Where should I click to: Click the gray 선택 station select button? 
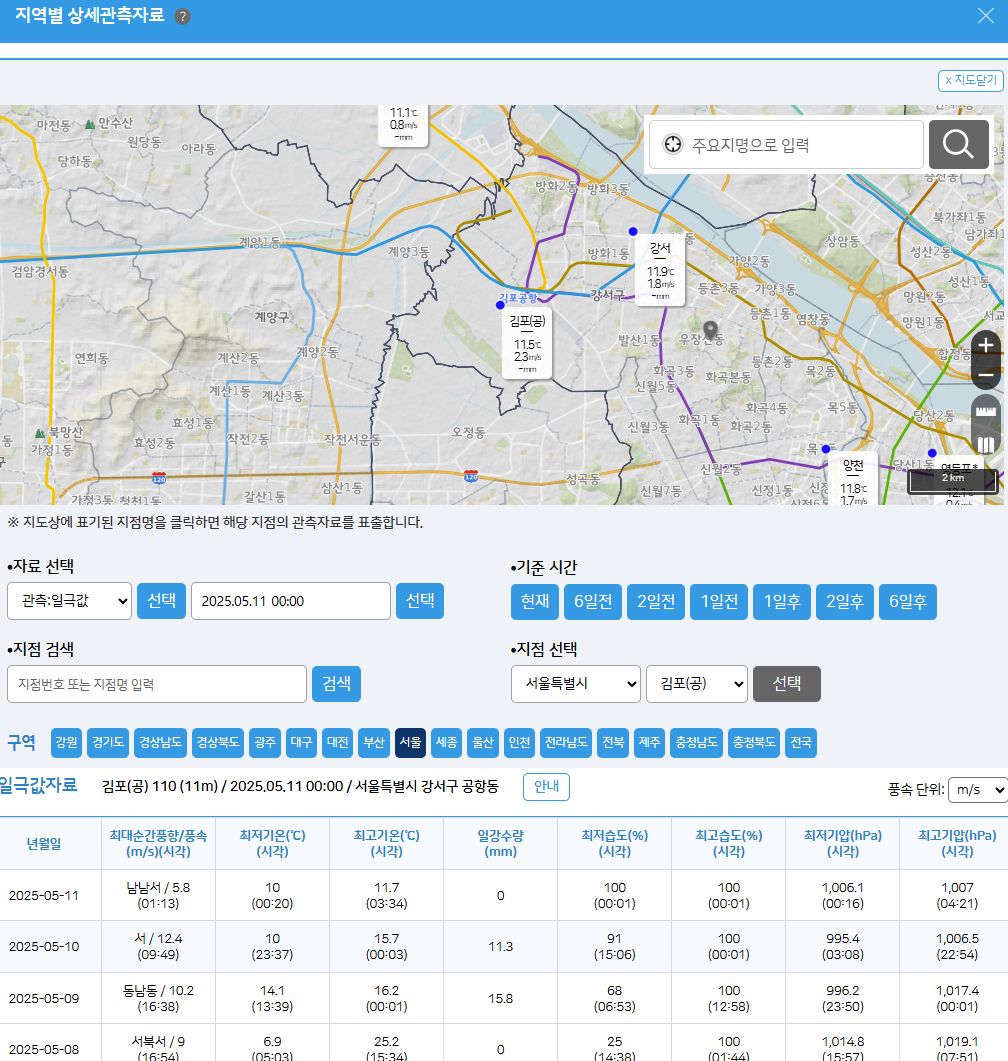tap(787, 684)
